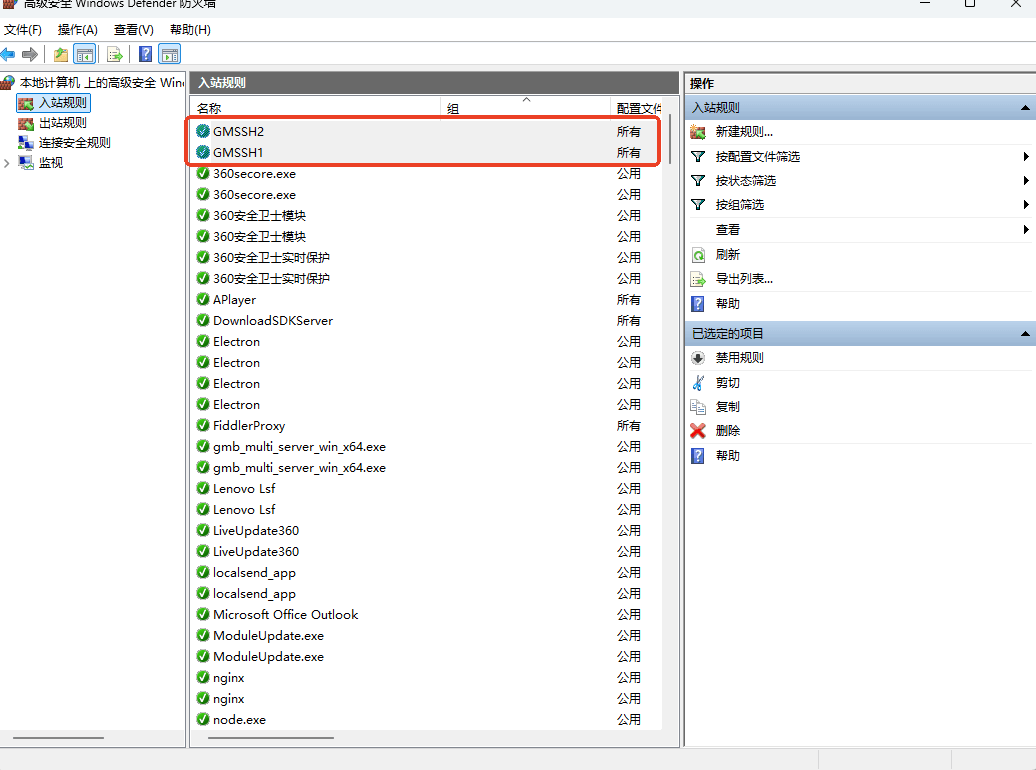This screenshot has height=770, width=1036.
Task: Sort rules by the 组 column header
Action: 525,108
